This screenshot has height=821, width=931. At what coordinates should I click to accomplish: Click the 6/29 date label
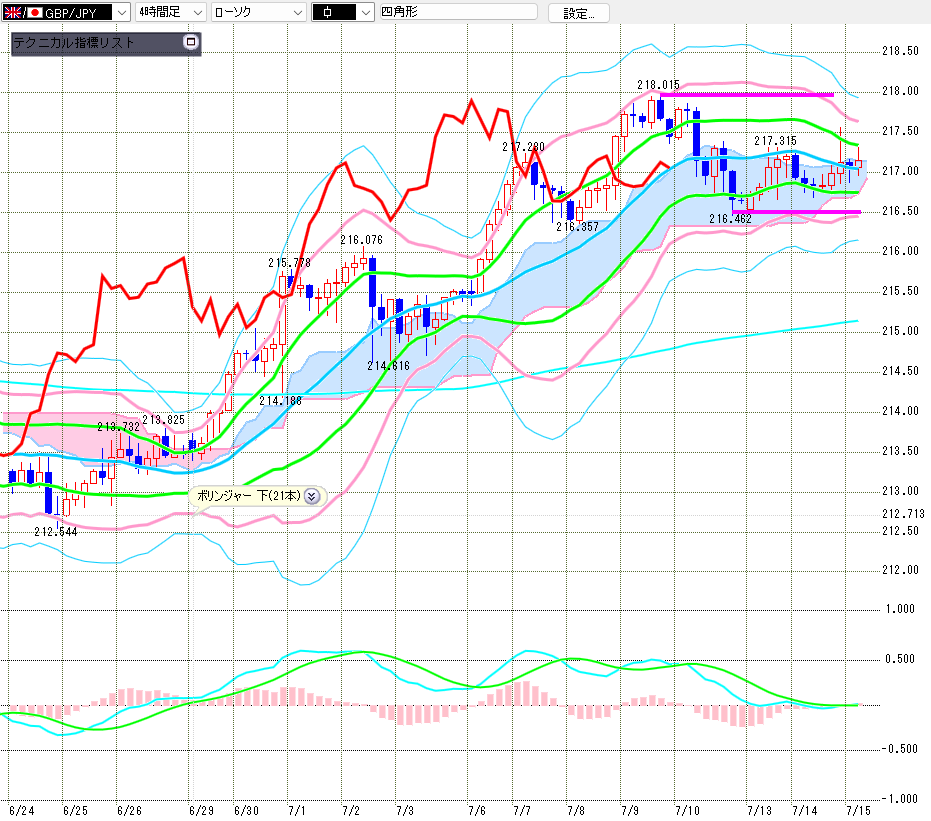point(201,811)
